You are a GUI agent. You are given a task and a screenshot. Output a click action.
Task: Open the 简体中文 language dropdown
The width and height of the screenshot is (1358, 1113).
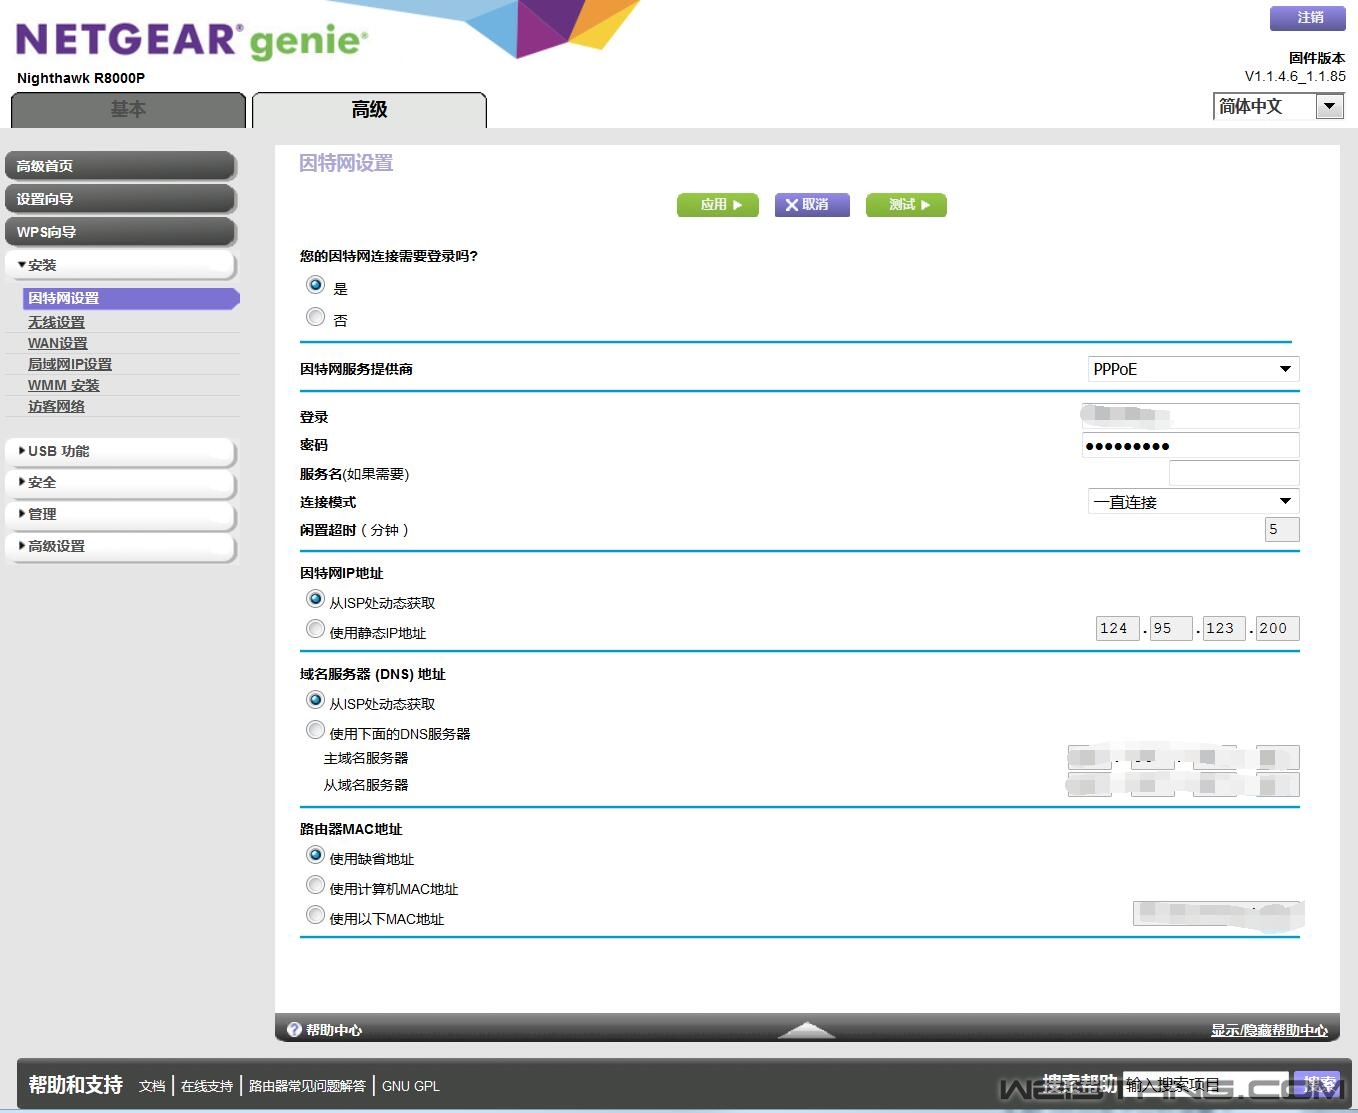(1278, 106)
